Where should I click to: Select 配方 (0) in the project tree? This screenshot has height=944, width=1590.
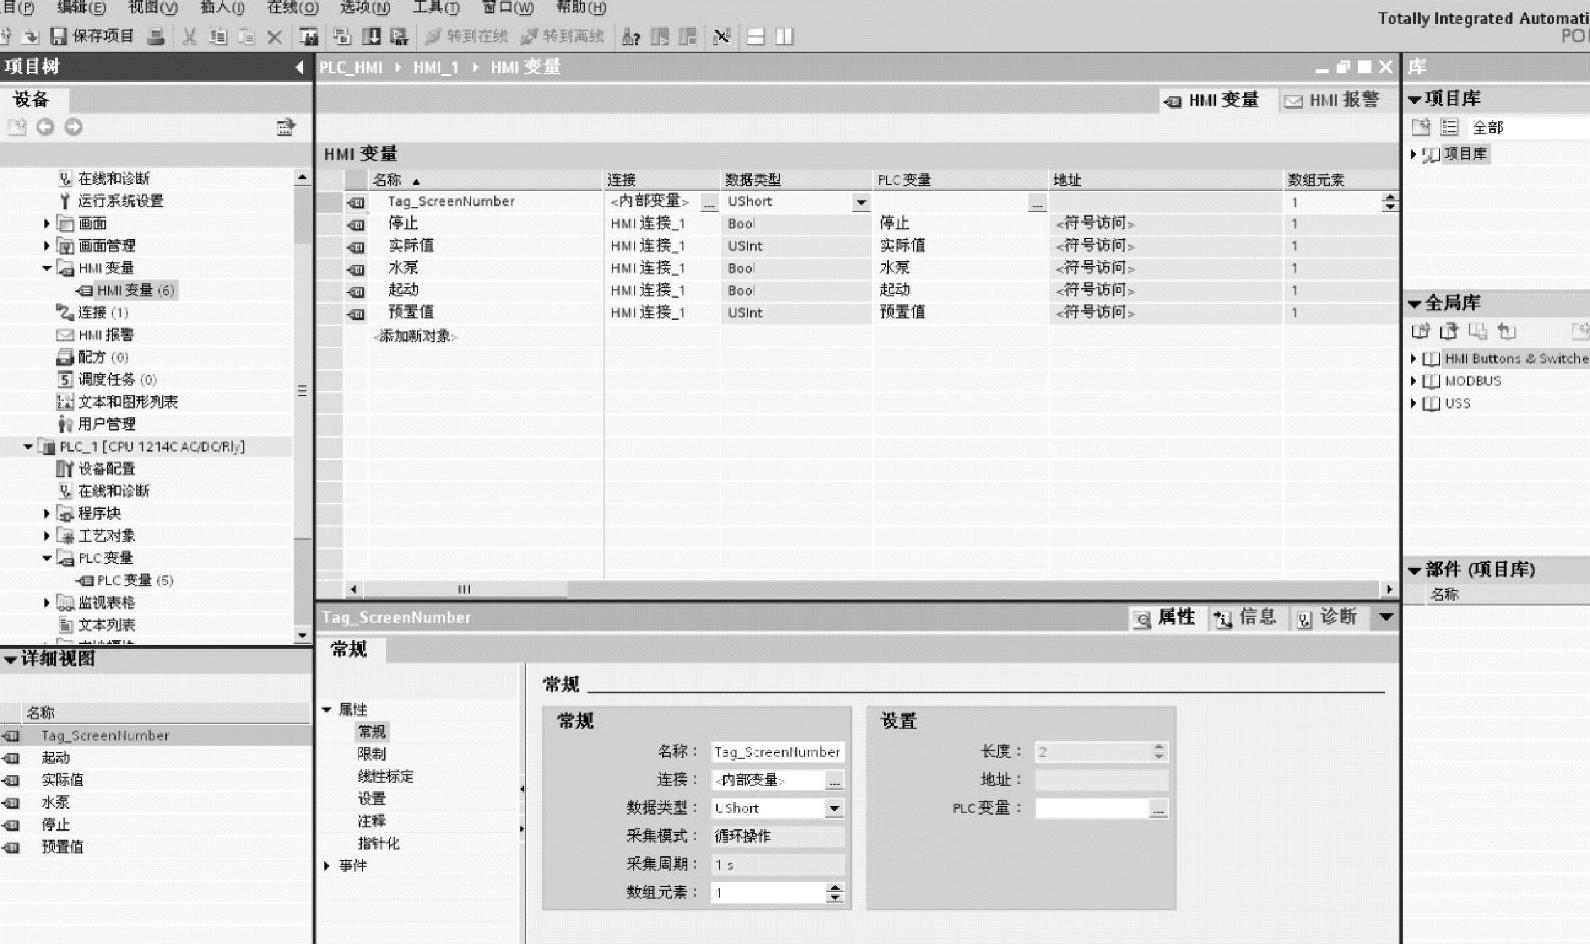click(x=104, y=357)
